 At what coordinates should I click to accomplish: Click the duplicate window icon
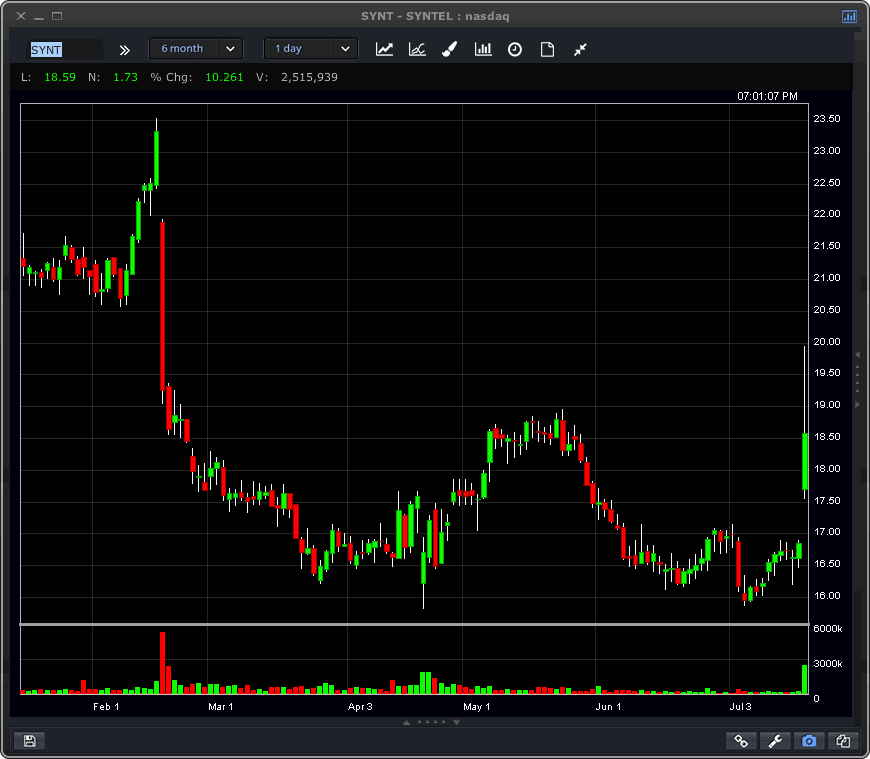[843, 741]
